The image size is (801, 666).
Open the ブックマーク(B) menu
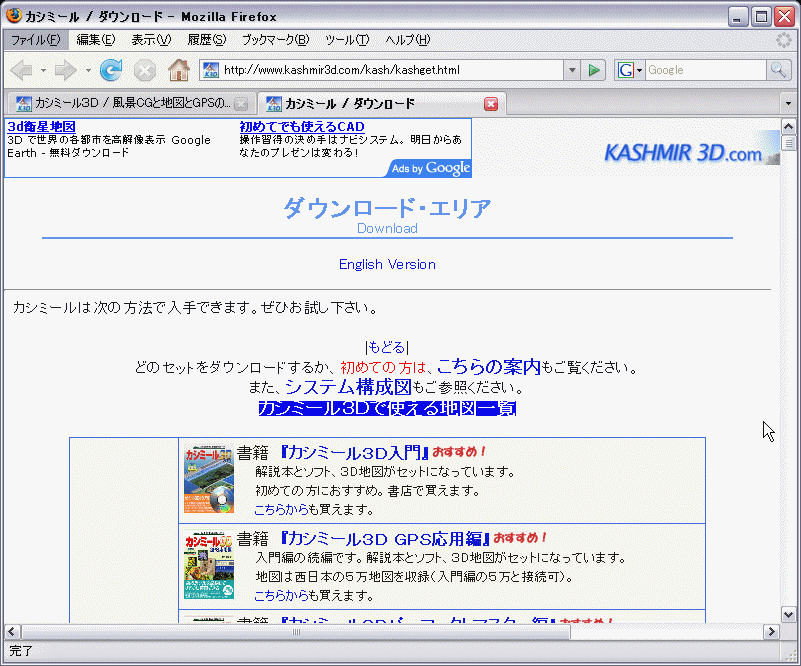(x=275, y=40)
